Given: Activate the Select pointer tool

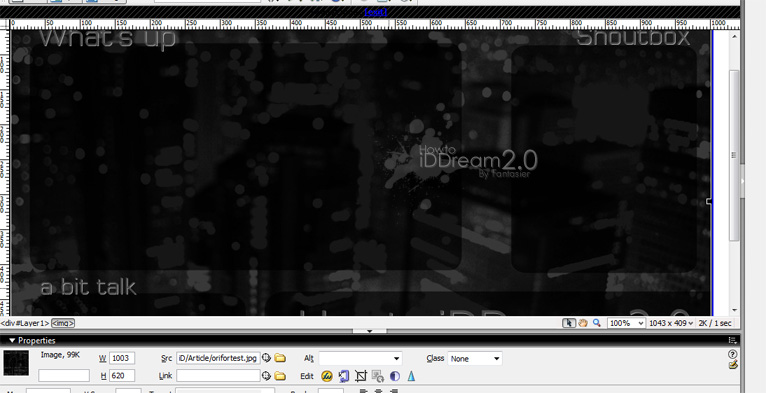Looking at the screenshot, I should [569, 323].
